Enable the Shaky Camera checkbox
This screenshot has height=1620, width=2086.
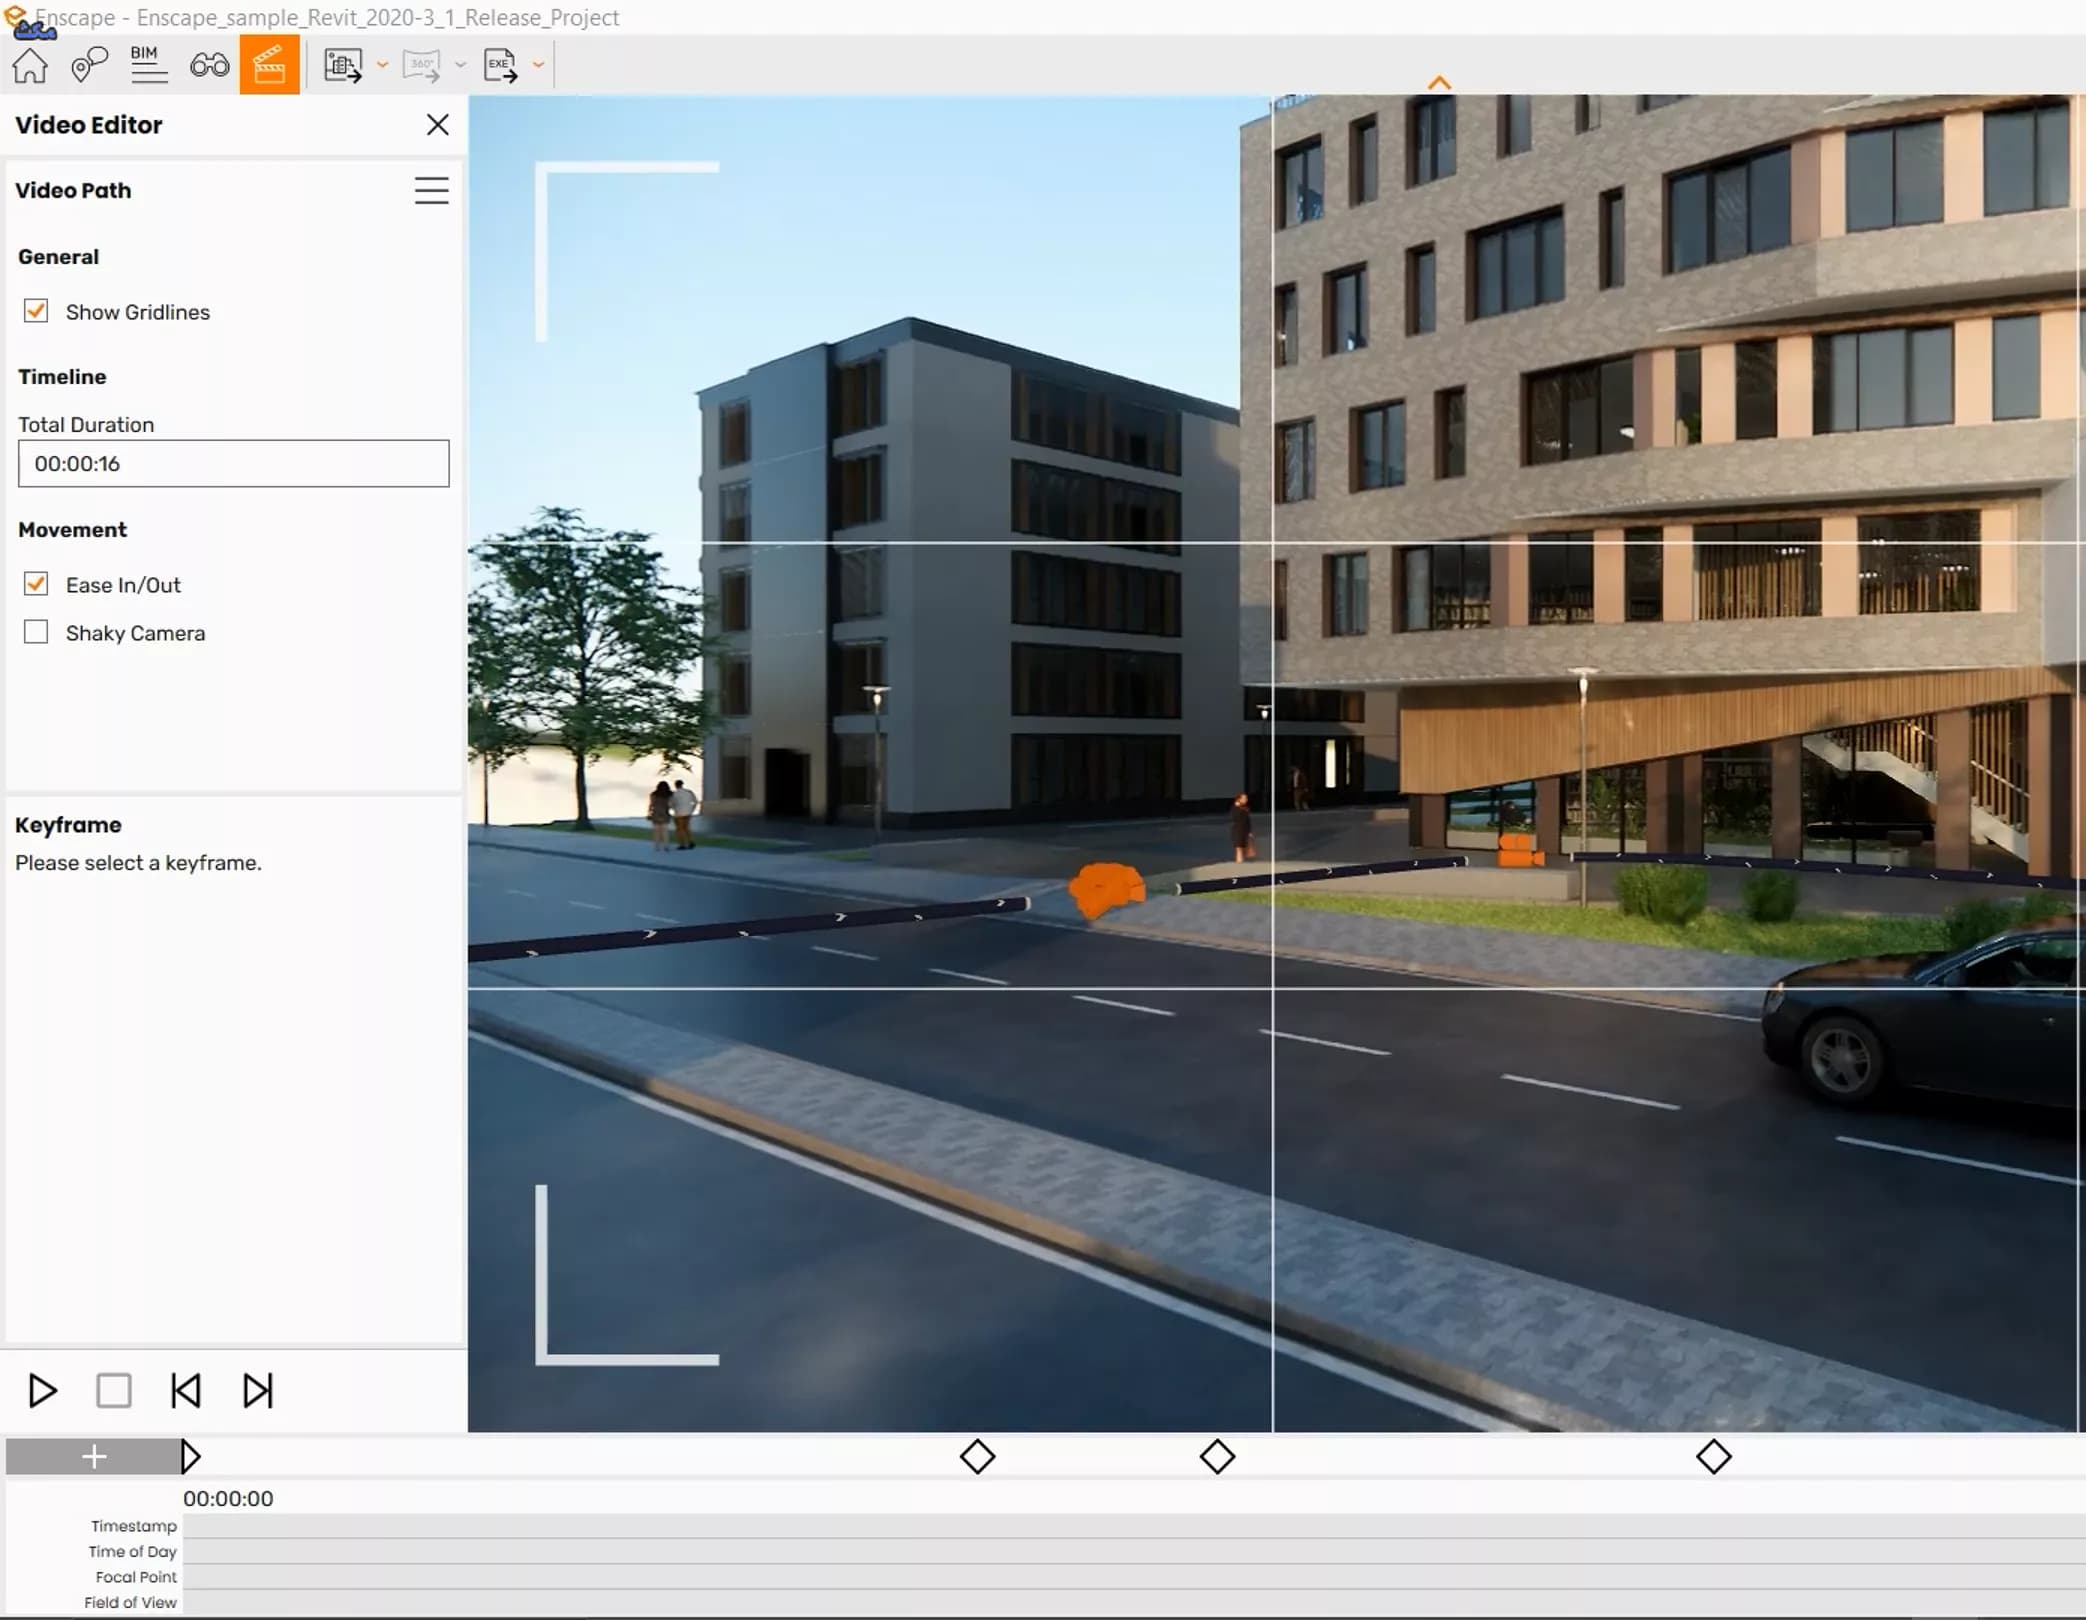(36, 632)
